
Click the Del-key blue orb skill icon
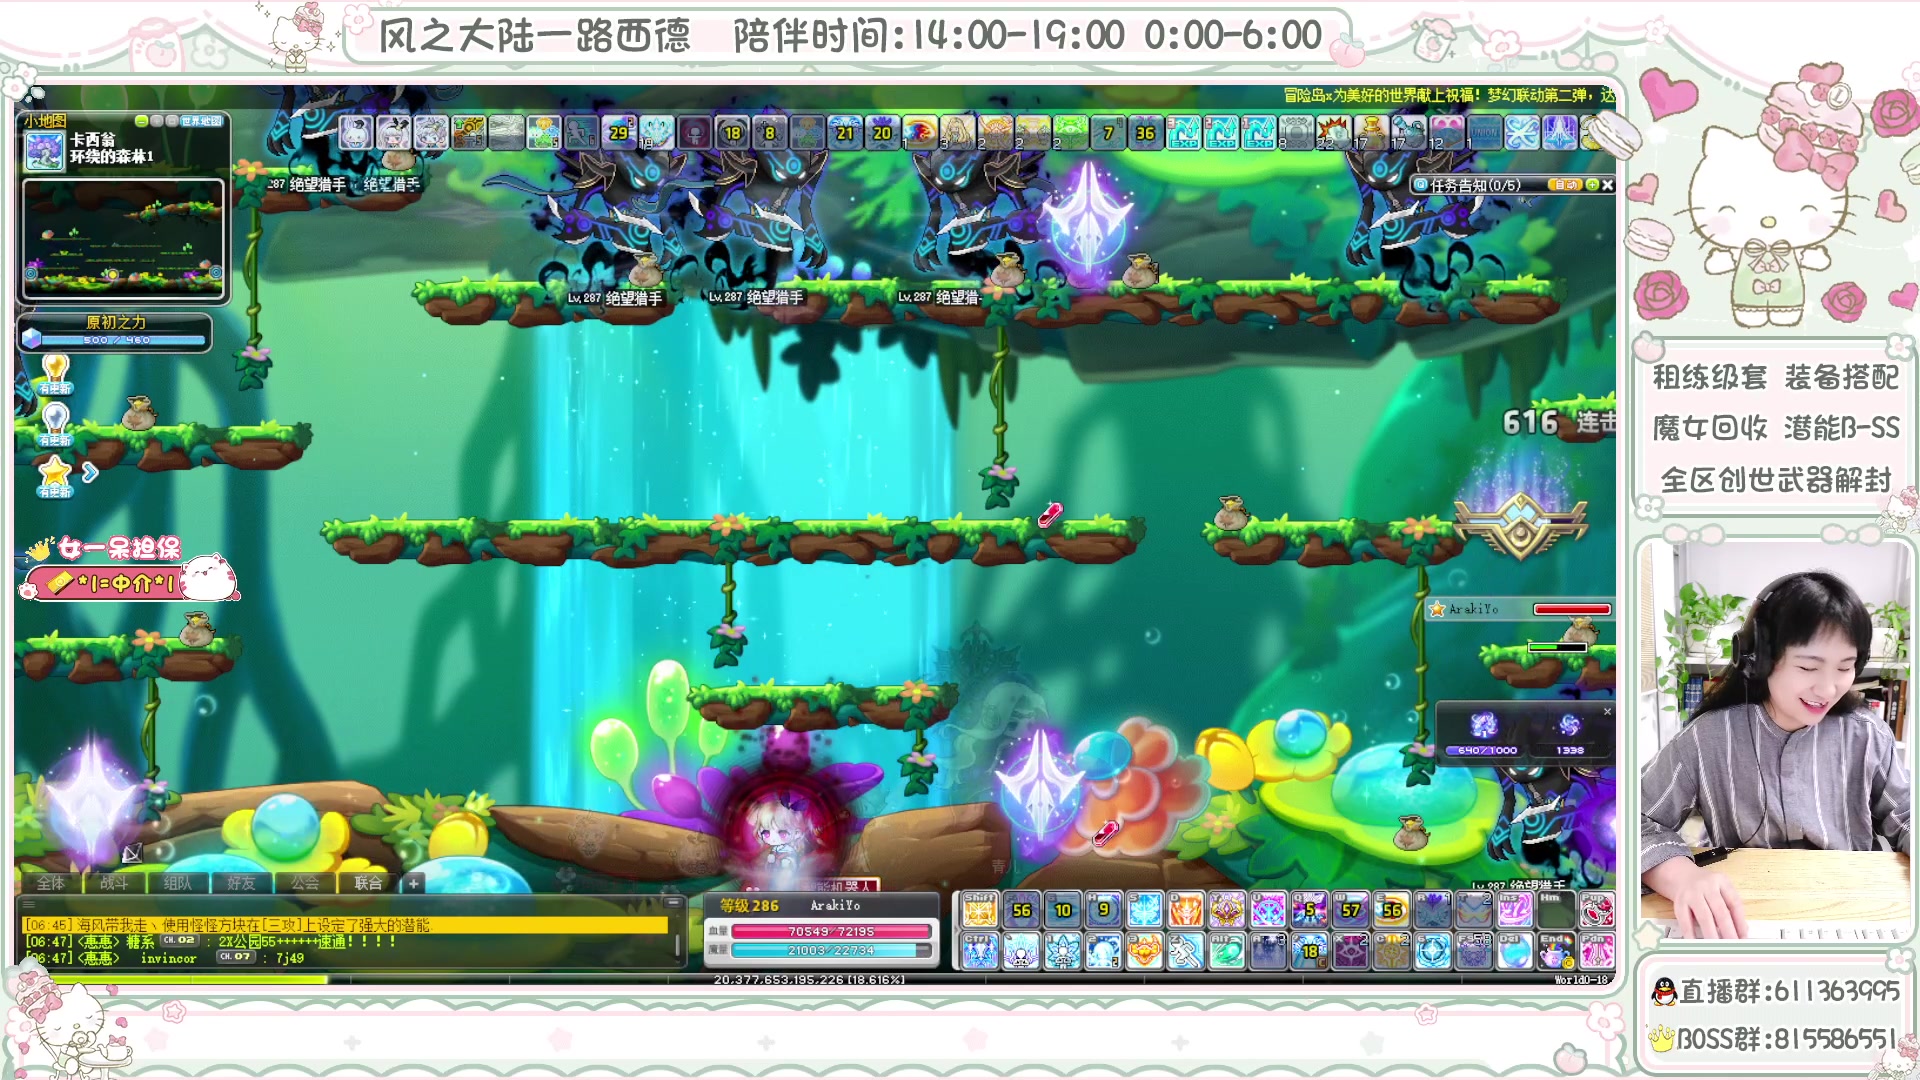coord(1515,951)
